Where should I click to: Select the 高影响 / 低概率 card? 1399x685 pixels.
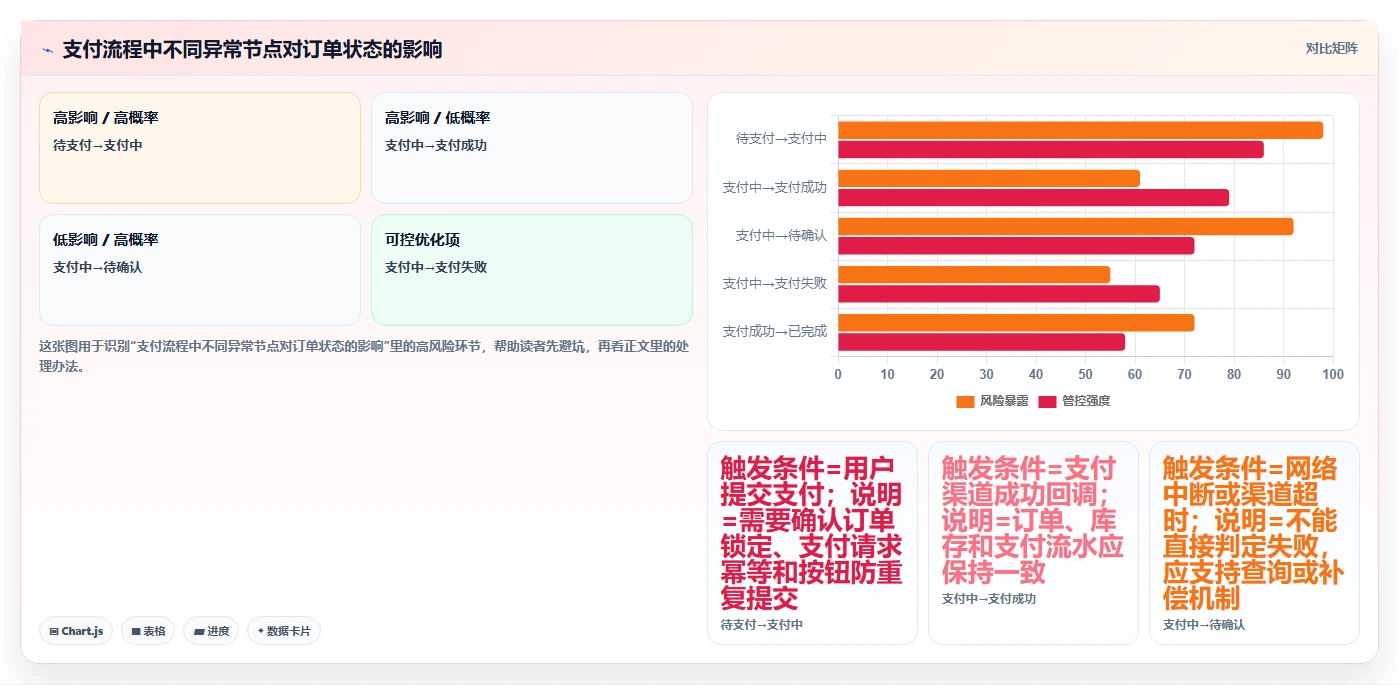532,148
